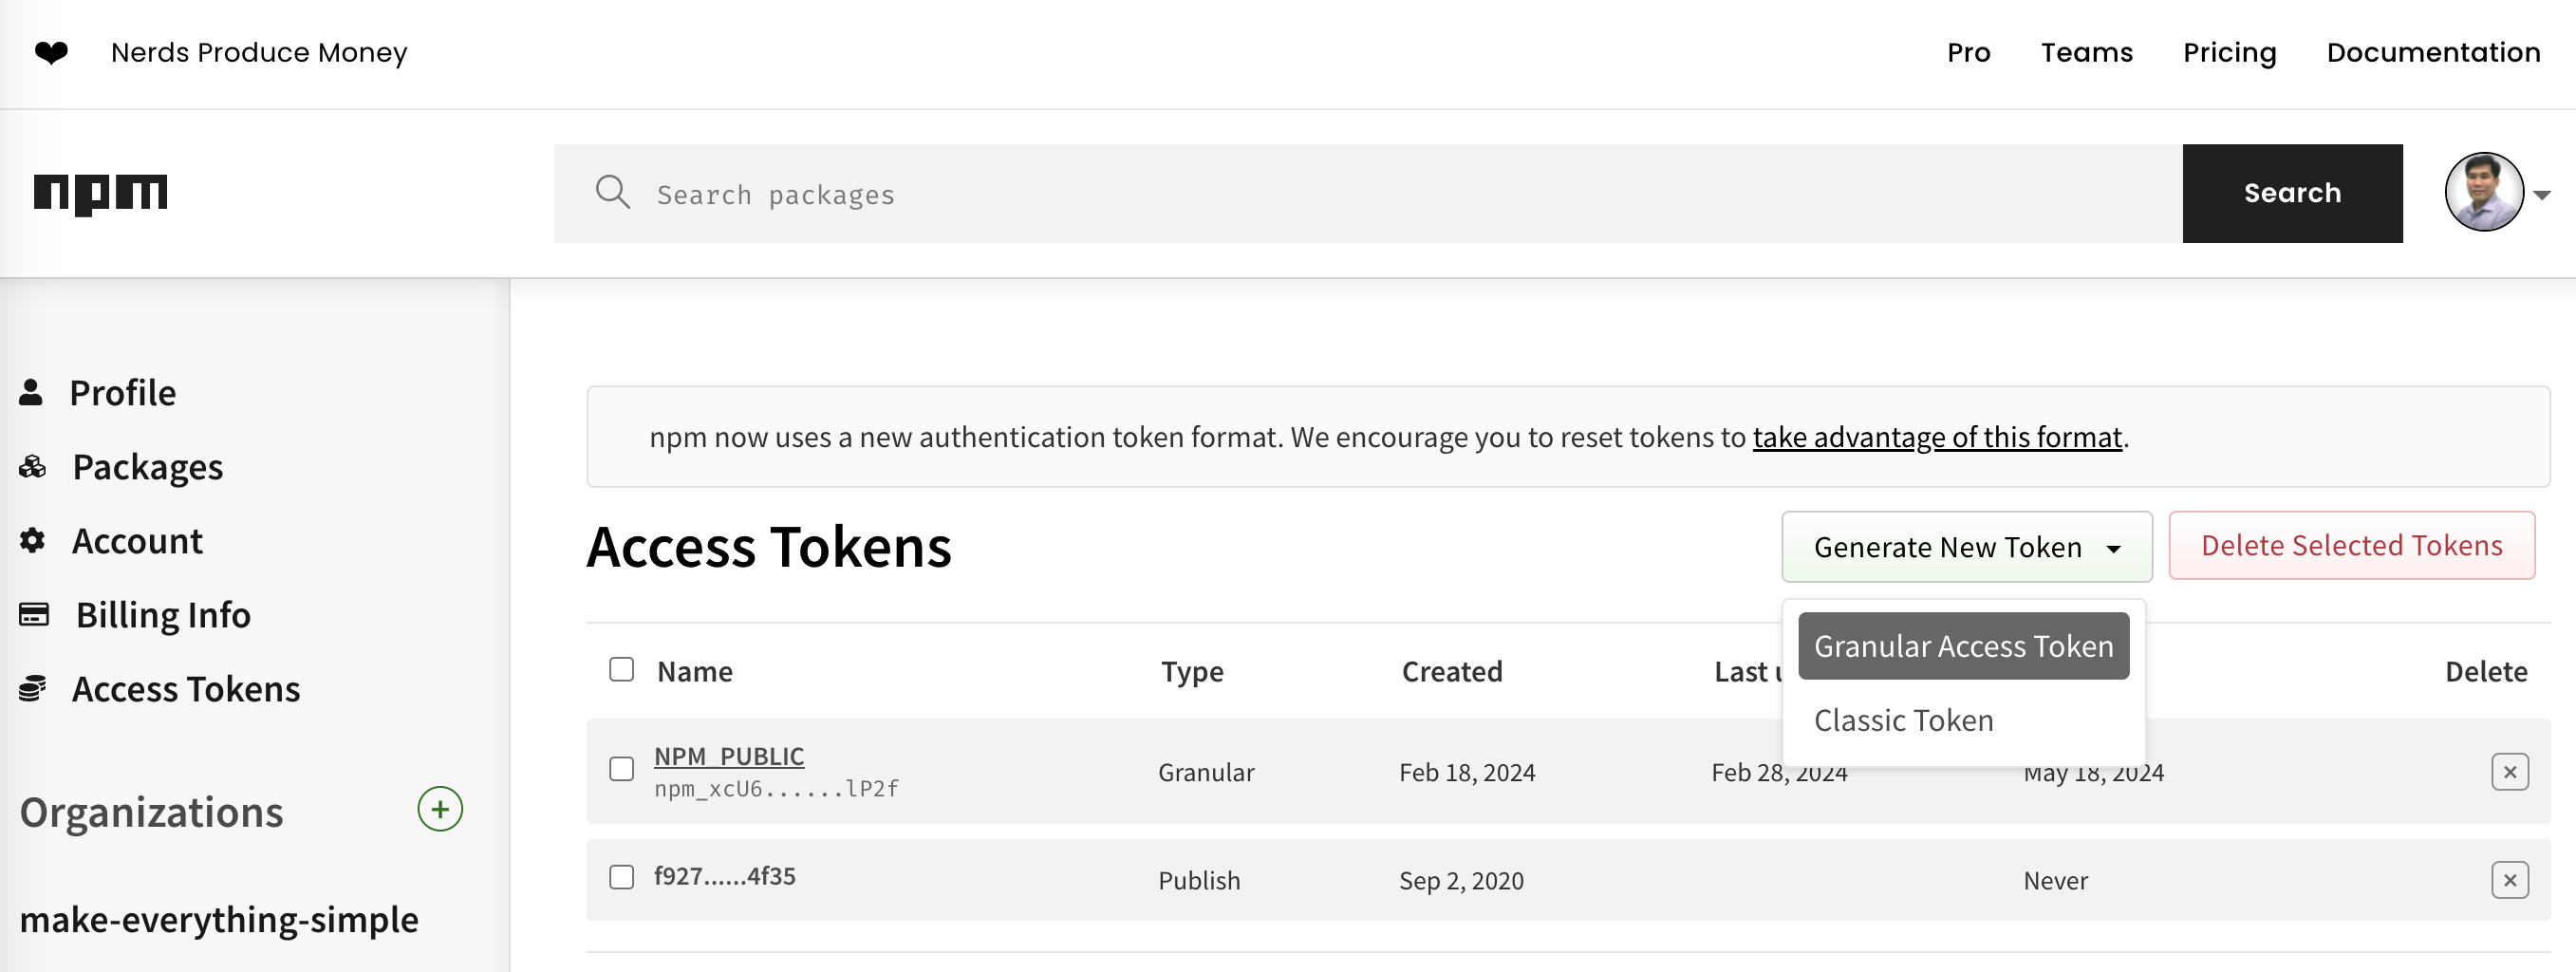Screen dimensions: 2576x972
Task: Choose Classic Token option
Action: coord(1903,720)
